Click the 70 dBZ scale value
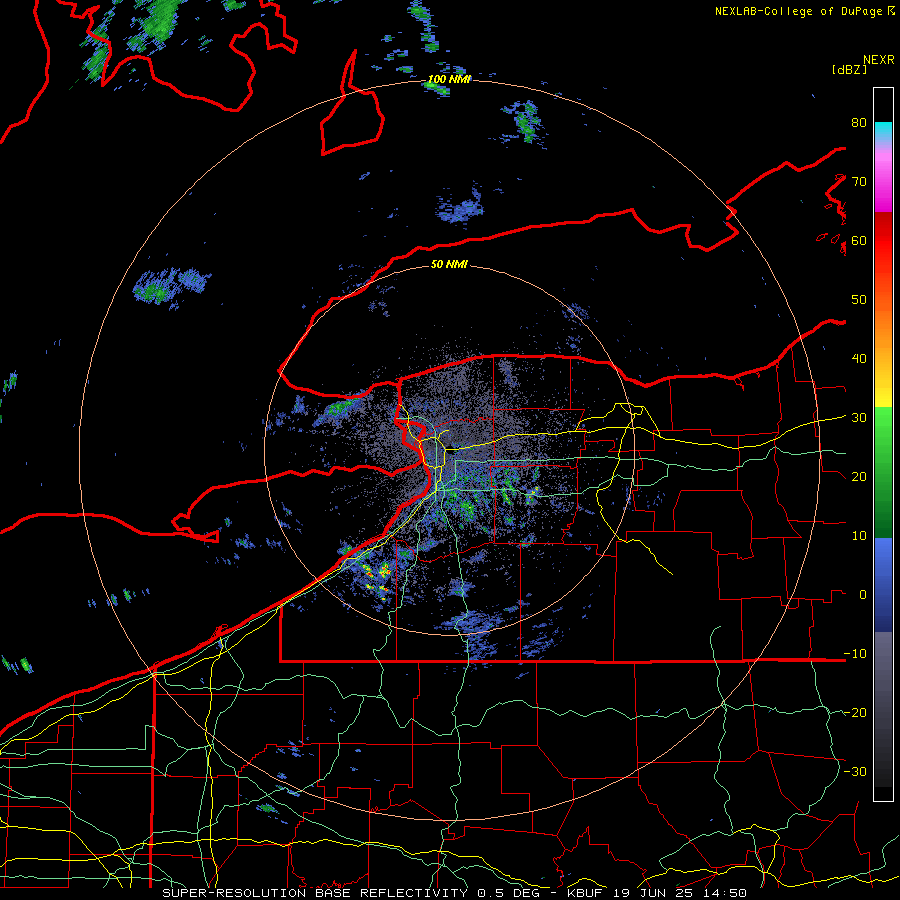The height and width of the screenshot is (900, 900). coord(859,182)
